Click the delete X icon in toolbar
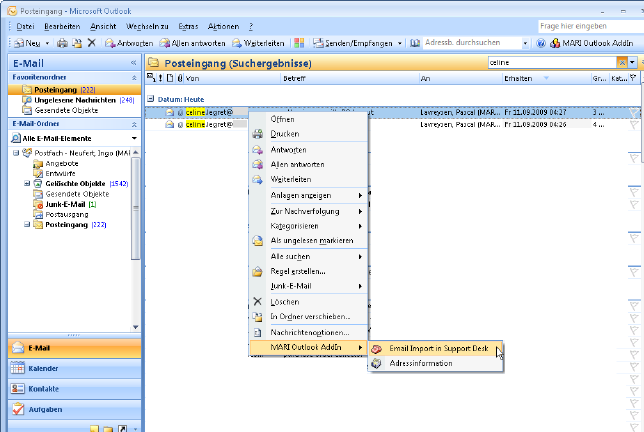 point(92,44)
